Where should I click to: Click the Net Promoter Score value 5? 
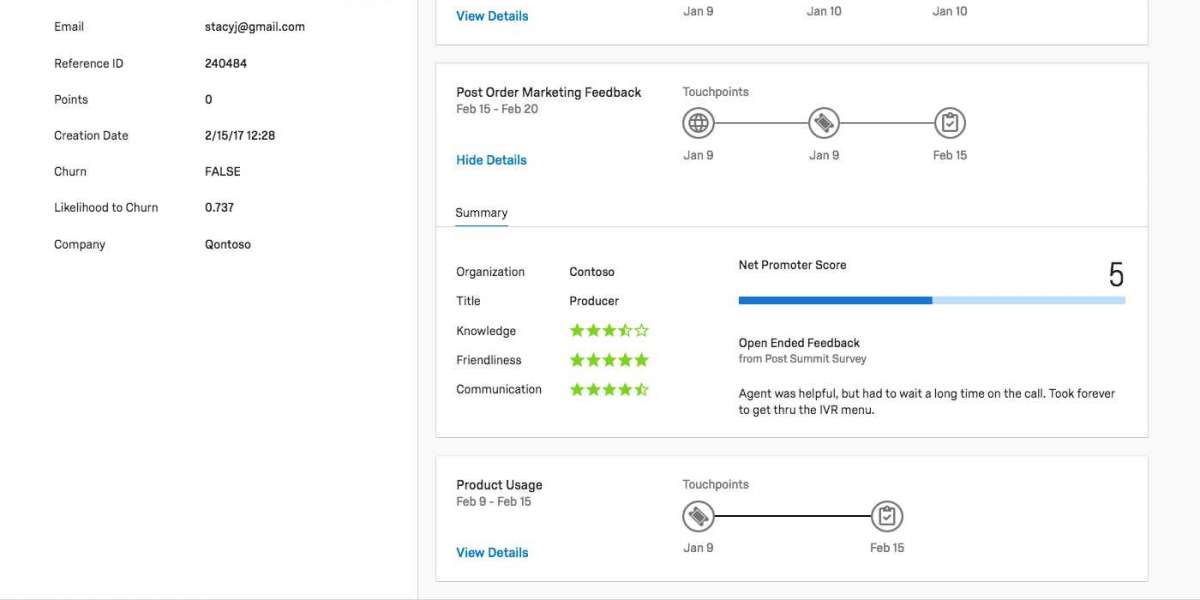[x=1116, y=275]
